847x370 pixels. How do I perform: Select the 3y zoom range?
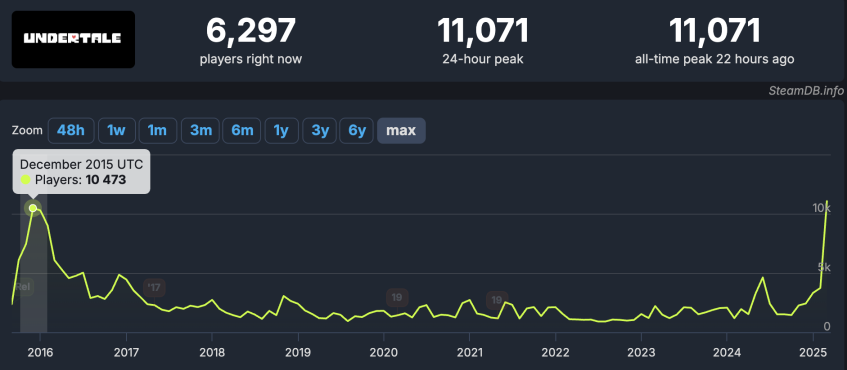click(x=320, y=131)
